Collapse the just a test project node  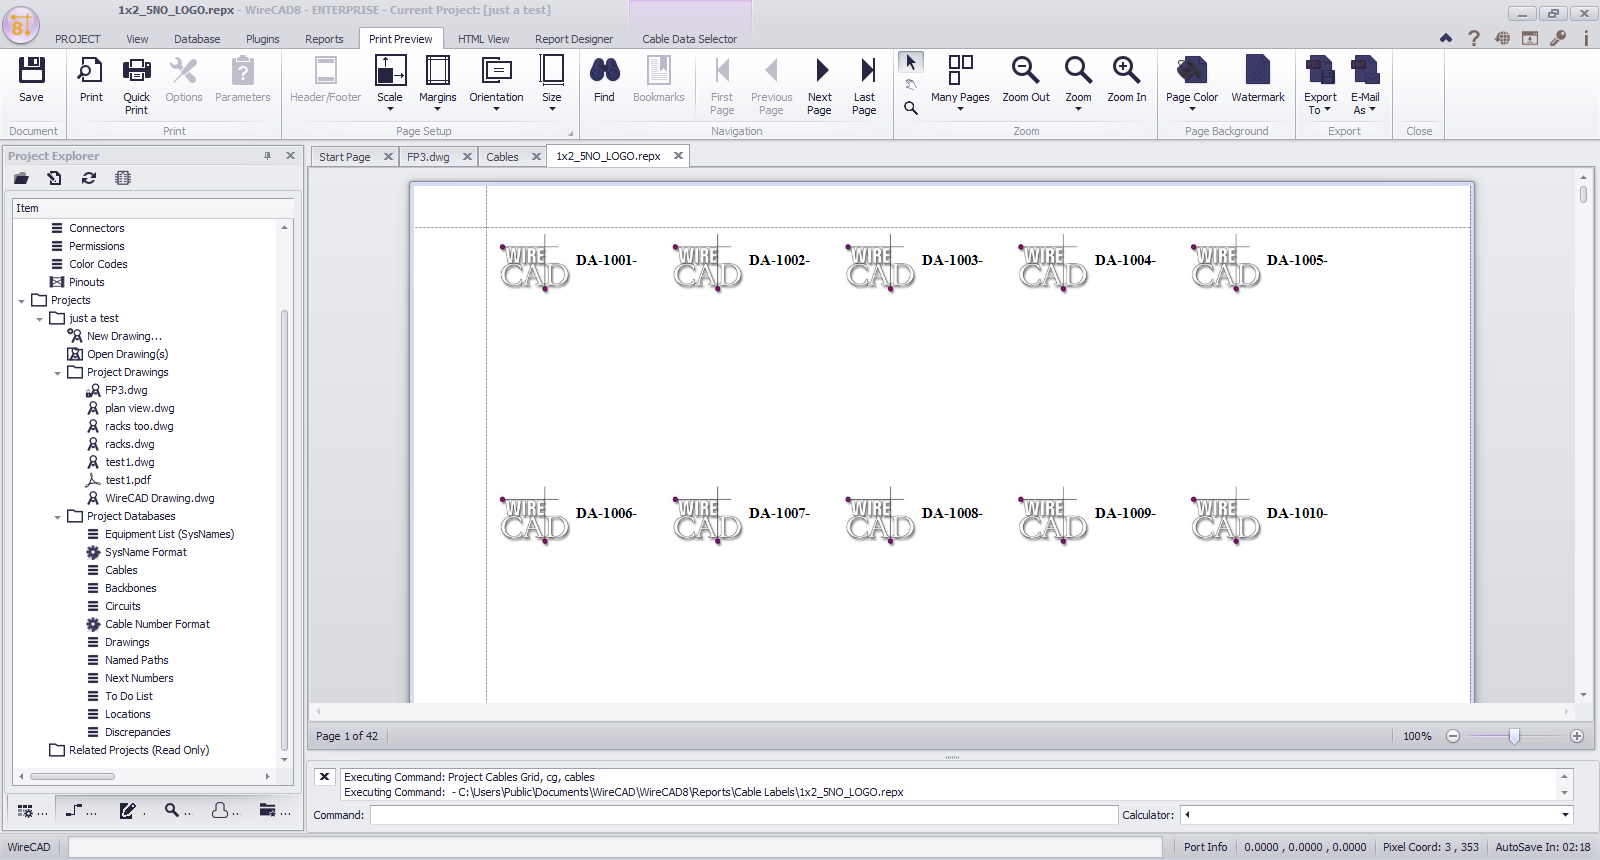[39, 319]
